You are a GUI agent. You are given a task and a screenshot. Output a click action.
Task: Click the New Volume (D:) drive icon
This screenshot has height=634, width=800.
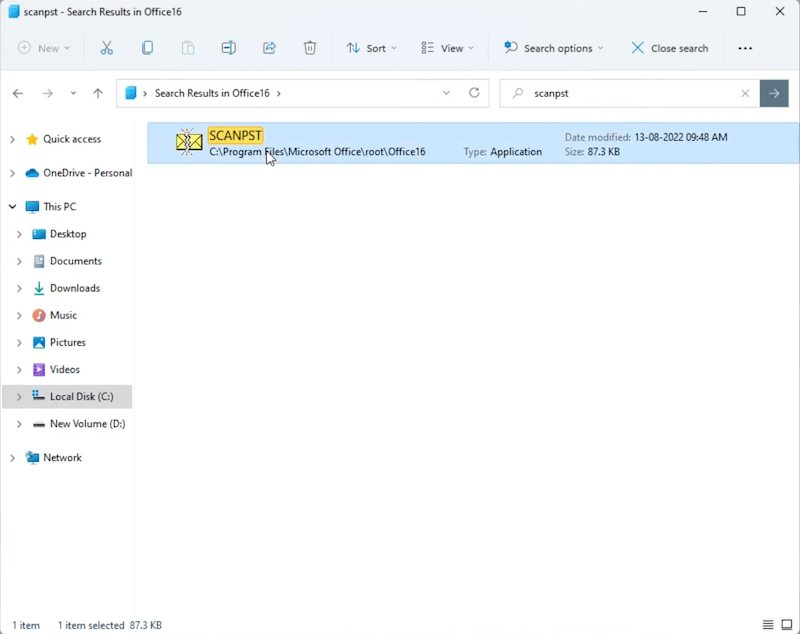tap(39, 424)
